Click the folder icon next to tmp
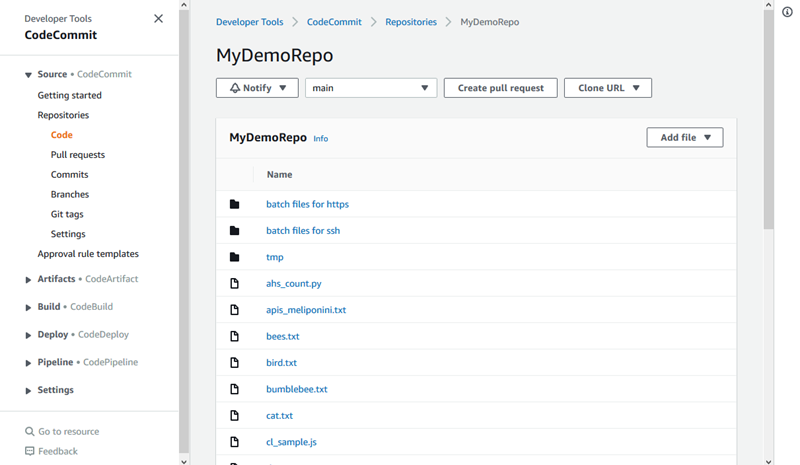Image resolution: width=800 pixels, height=465 pixels. (x=235, y=257)
